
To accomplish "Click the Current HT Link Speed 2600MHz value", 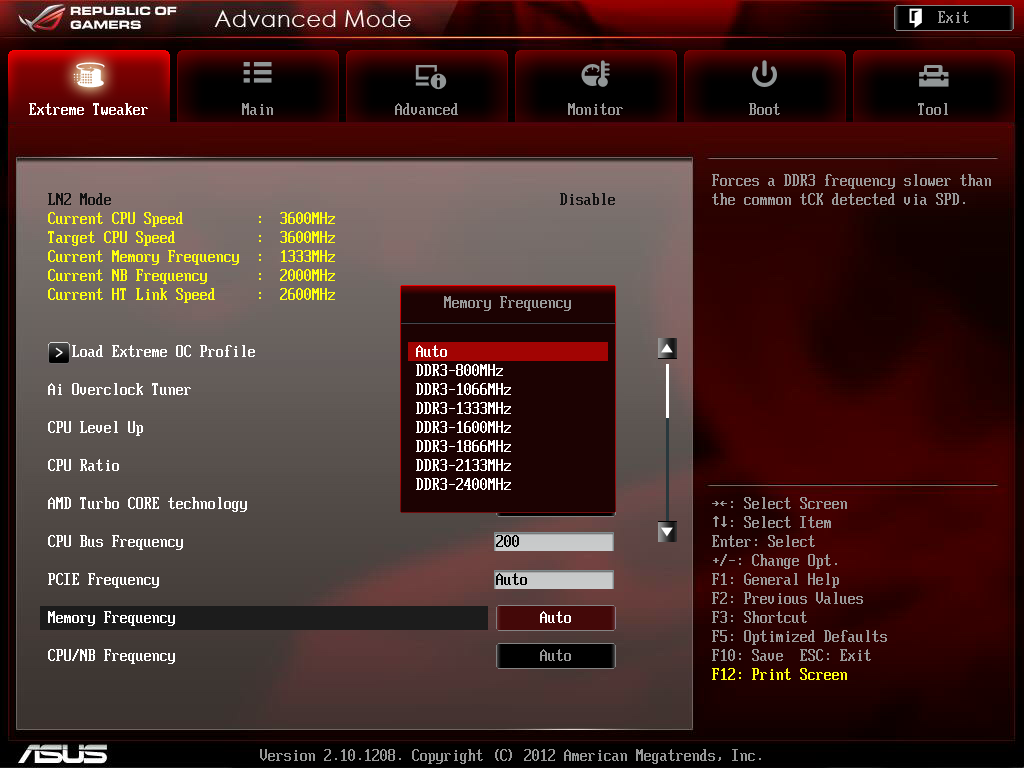I will (307, 294).
